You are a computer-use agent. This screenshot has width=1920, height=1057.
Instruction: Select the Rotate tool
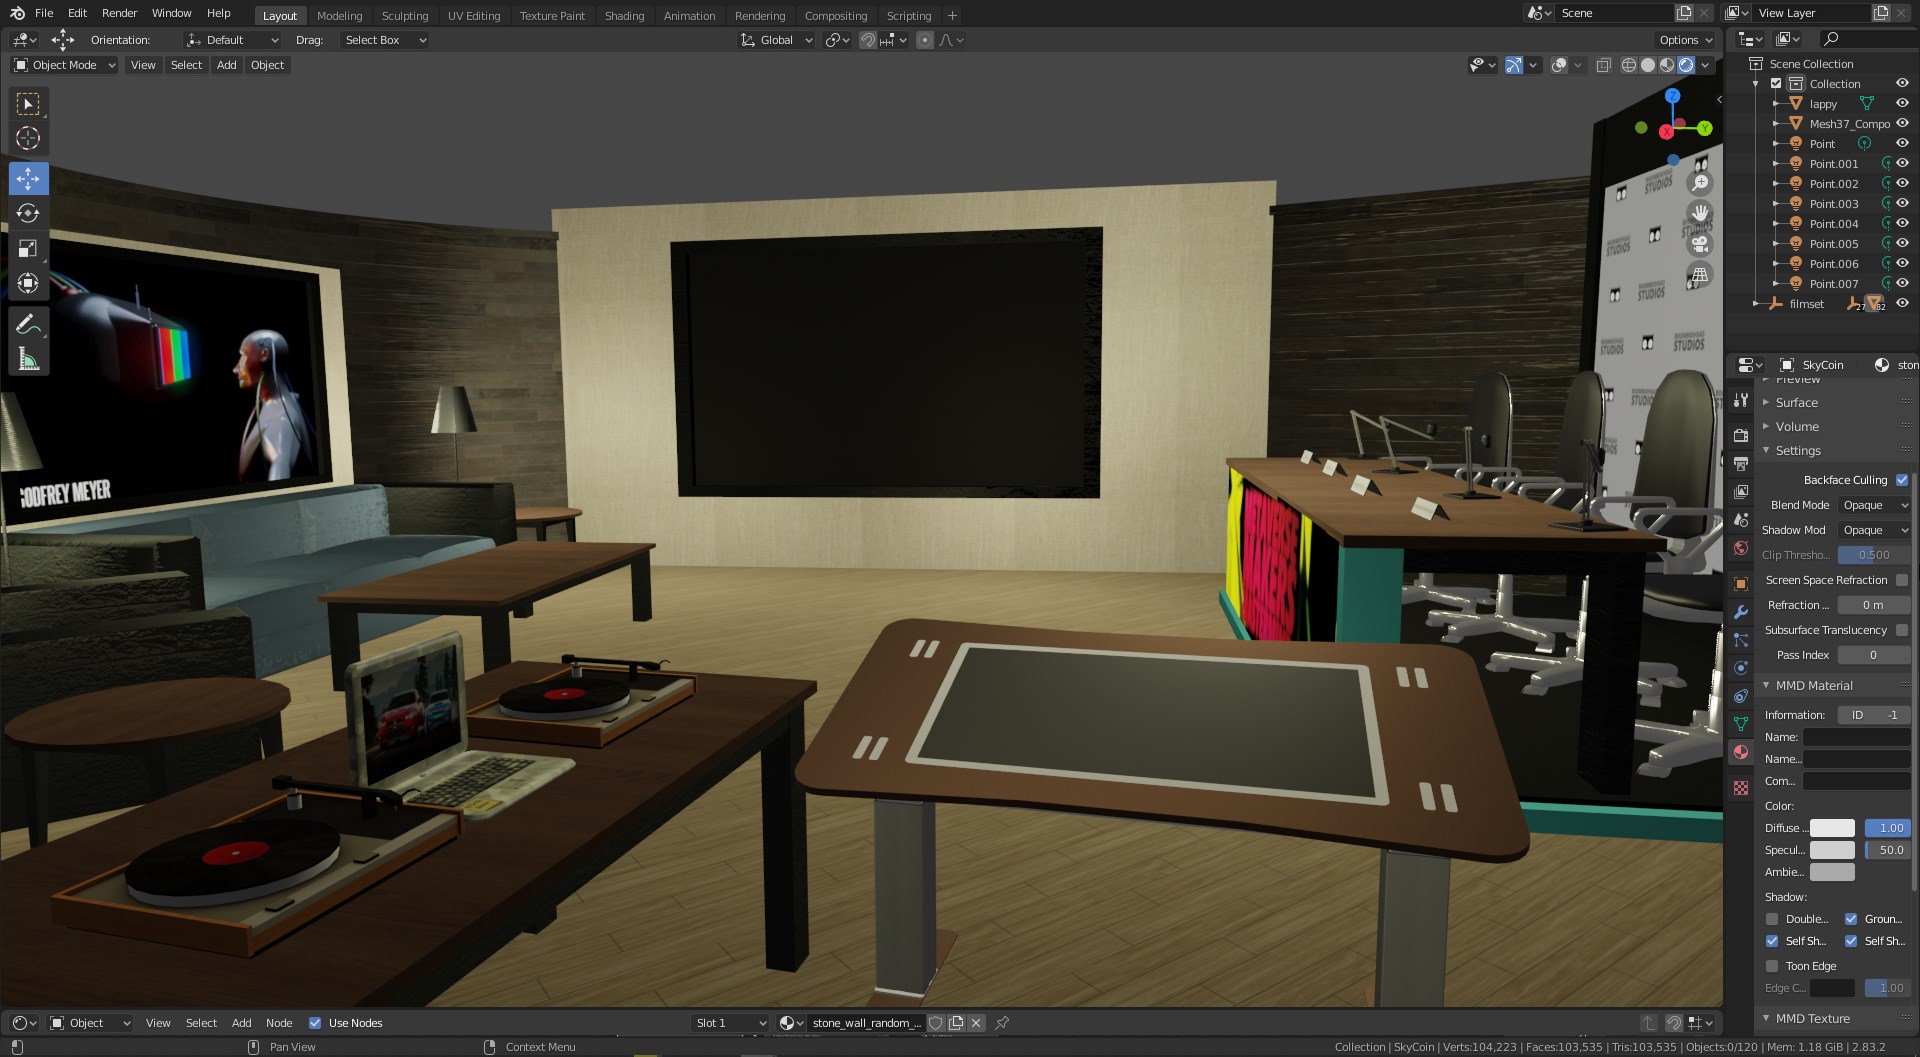28,214
